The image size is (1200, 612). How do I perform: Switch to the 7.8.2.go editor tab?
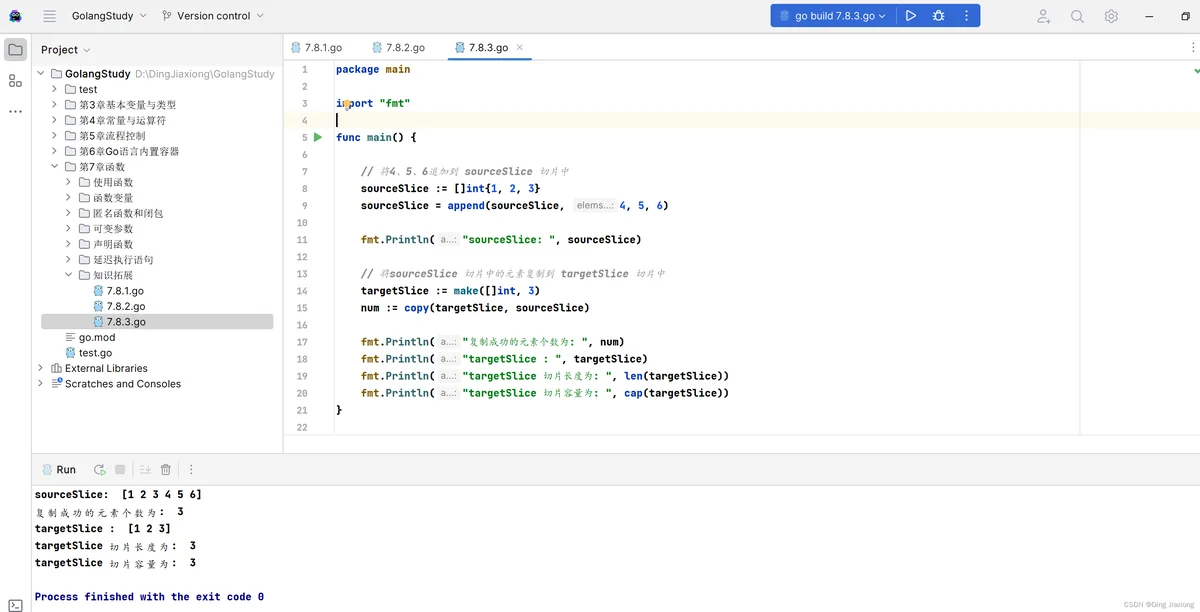[398, 47]
